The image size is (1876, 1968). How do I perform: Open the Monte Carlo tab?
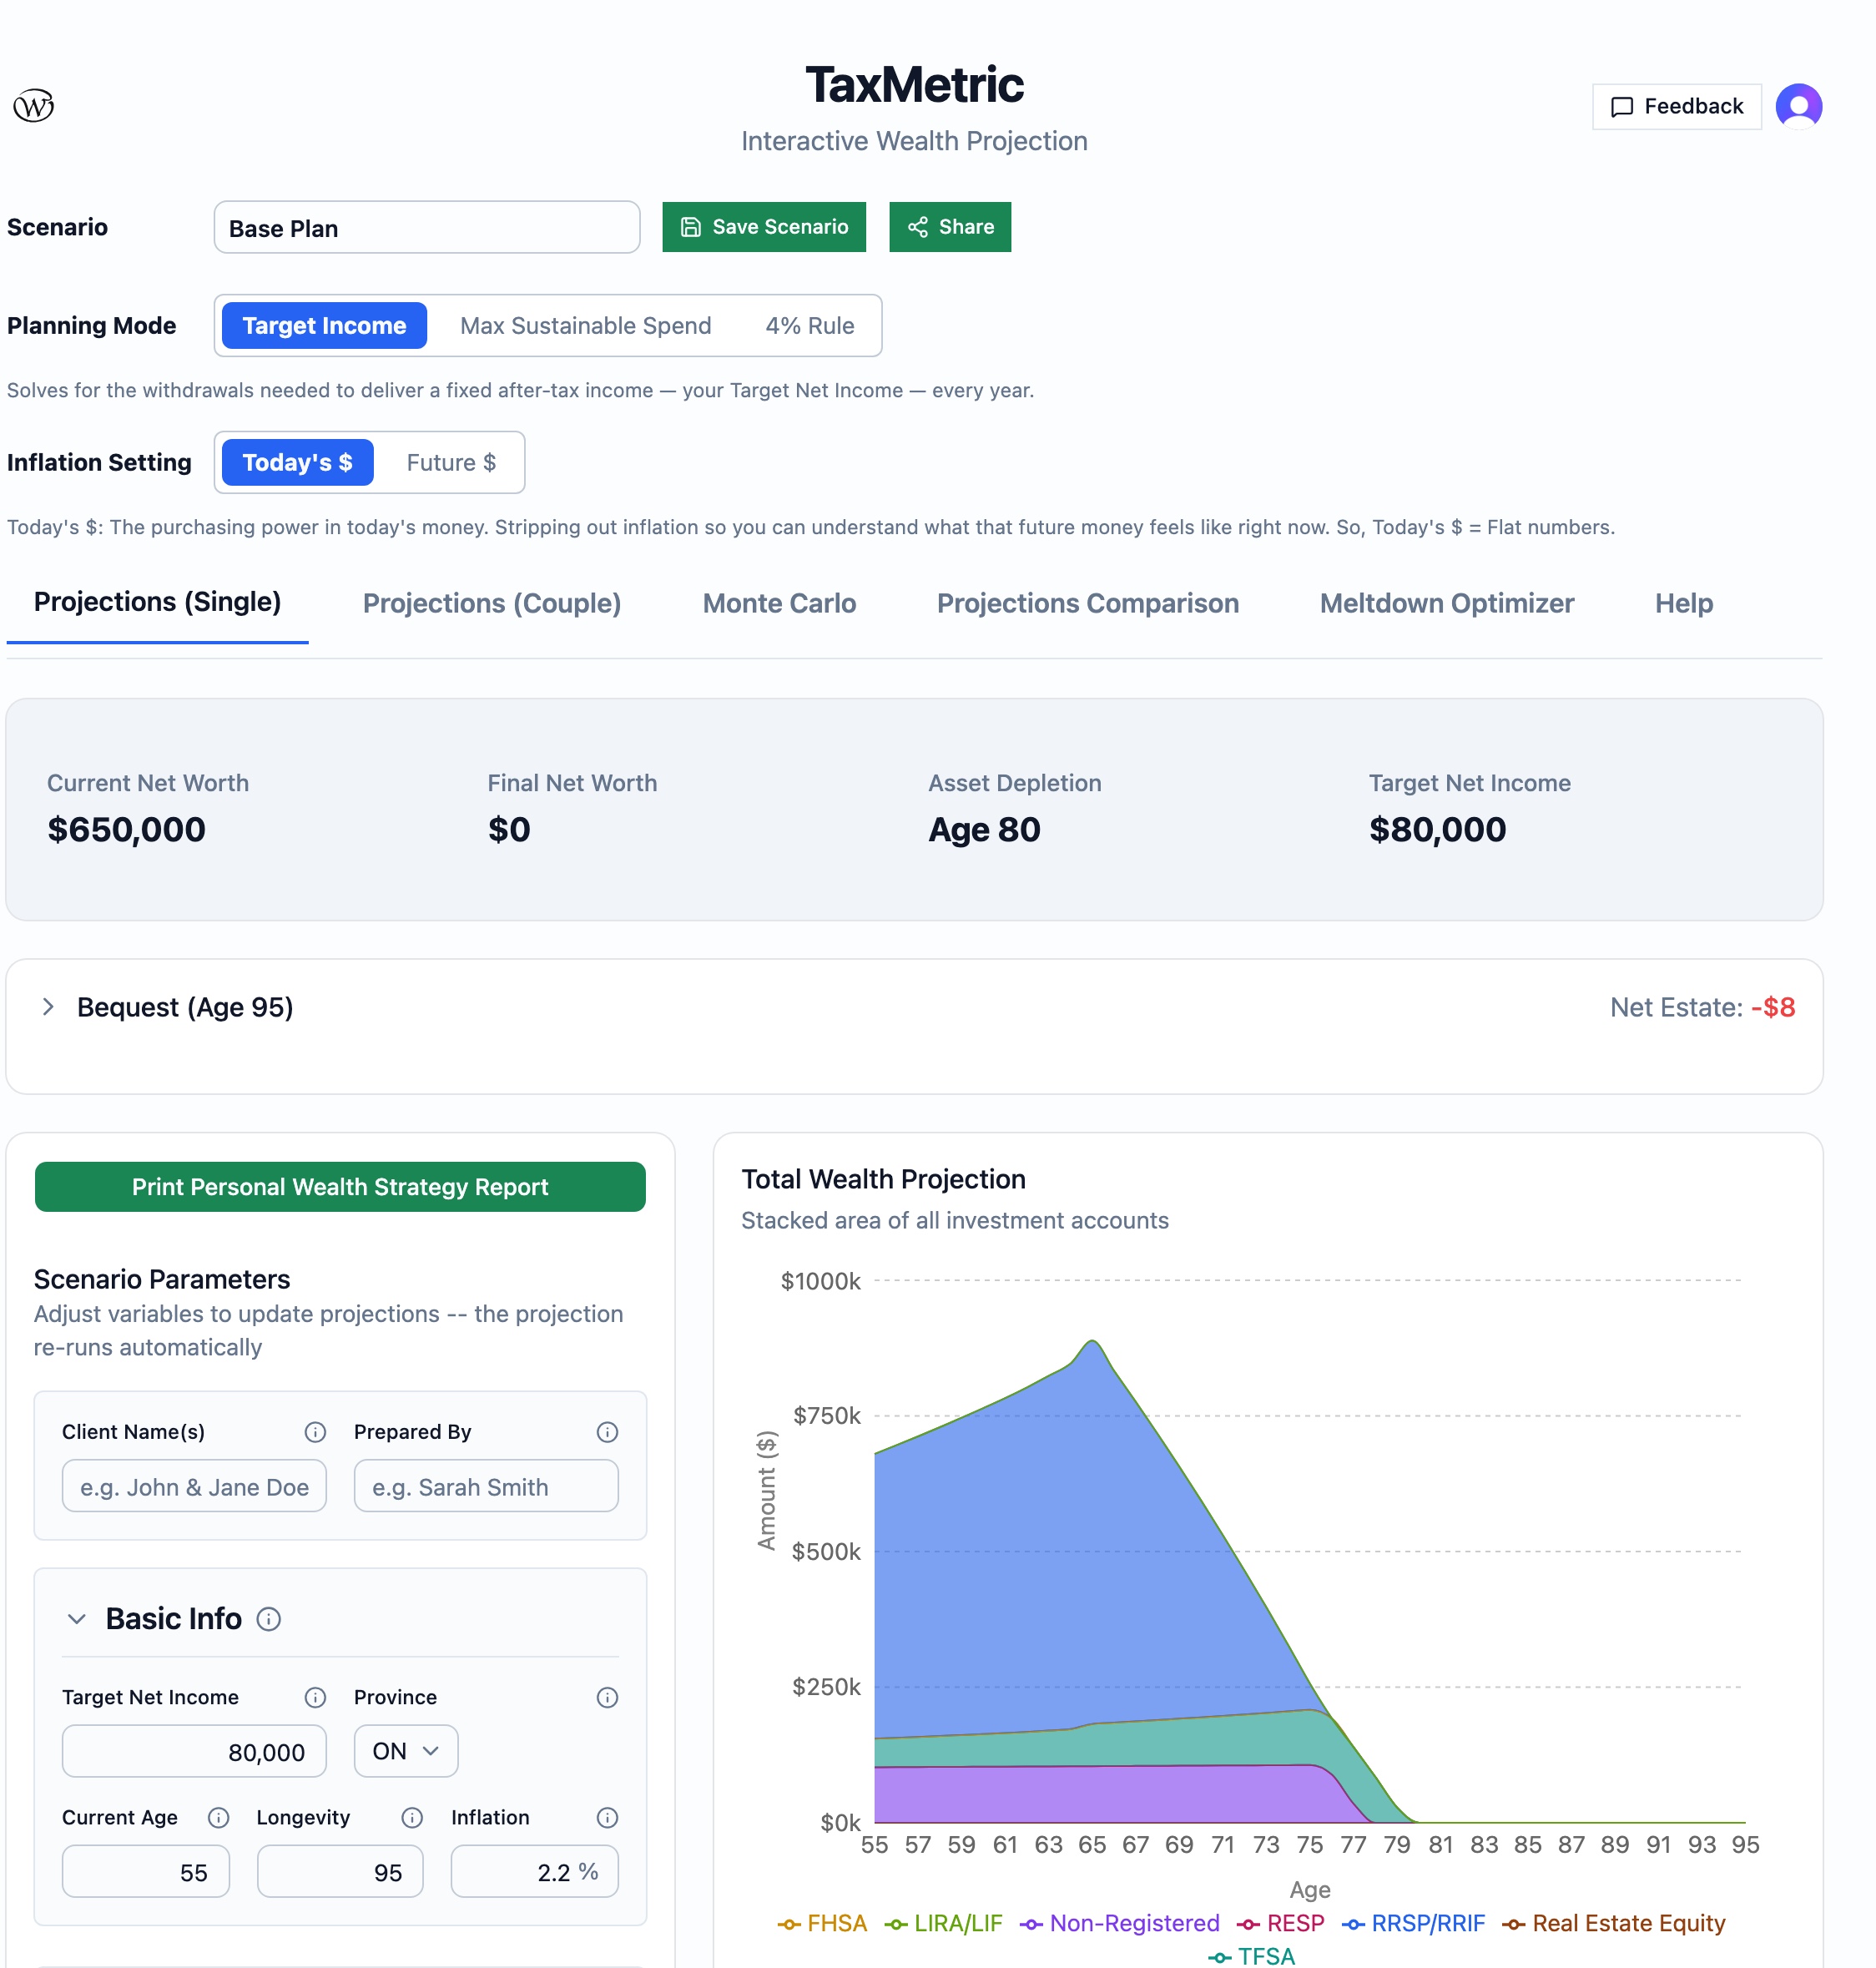pos(779,603)
